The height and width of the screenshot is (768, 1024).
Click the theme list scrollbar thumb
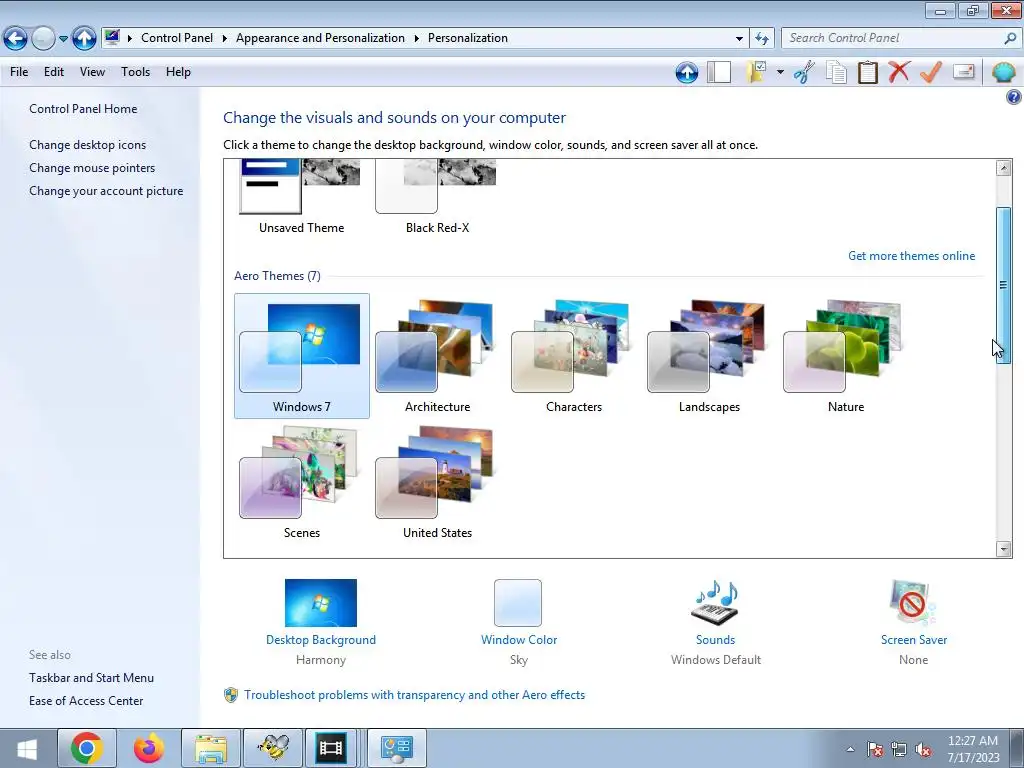[1004, 285]
